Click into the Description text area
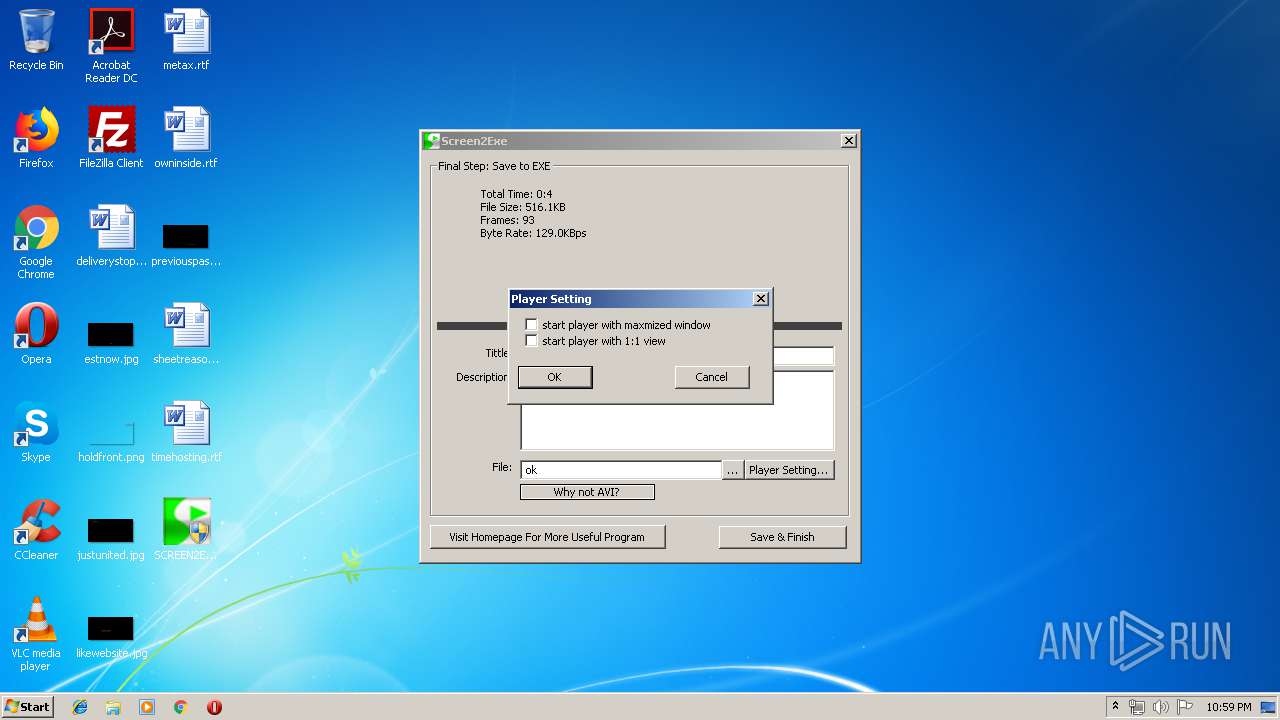The width and height of the screenshot is (1280, 720). (x=677, y=411)
